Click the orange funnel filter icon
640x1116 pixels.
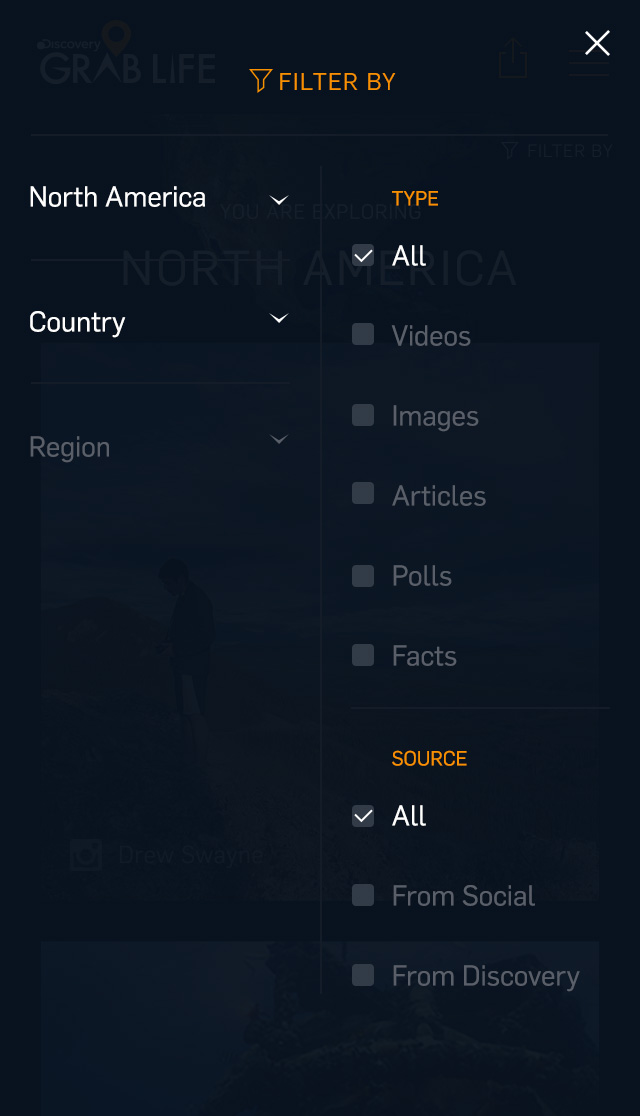coord(260,81)
